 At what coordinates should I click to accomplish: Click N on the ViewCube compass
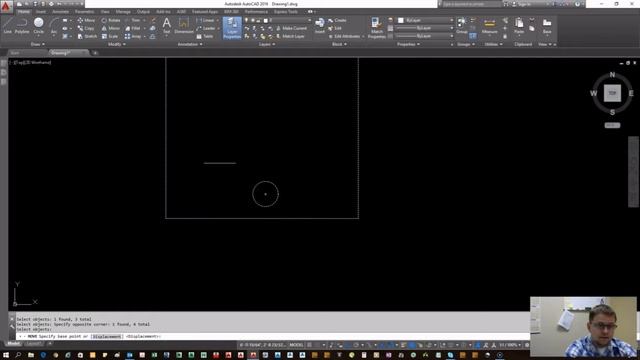(612, 75)
